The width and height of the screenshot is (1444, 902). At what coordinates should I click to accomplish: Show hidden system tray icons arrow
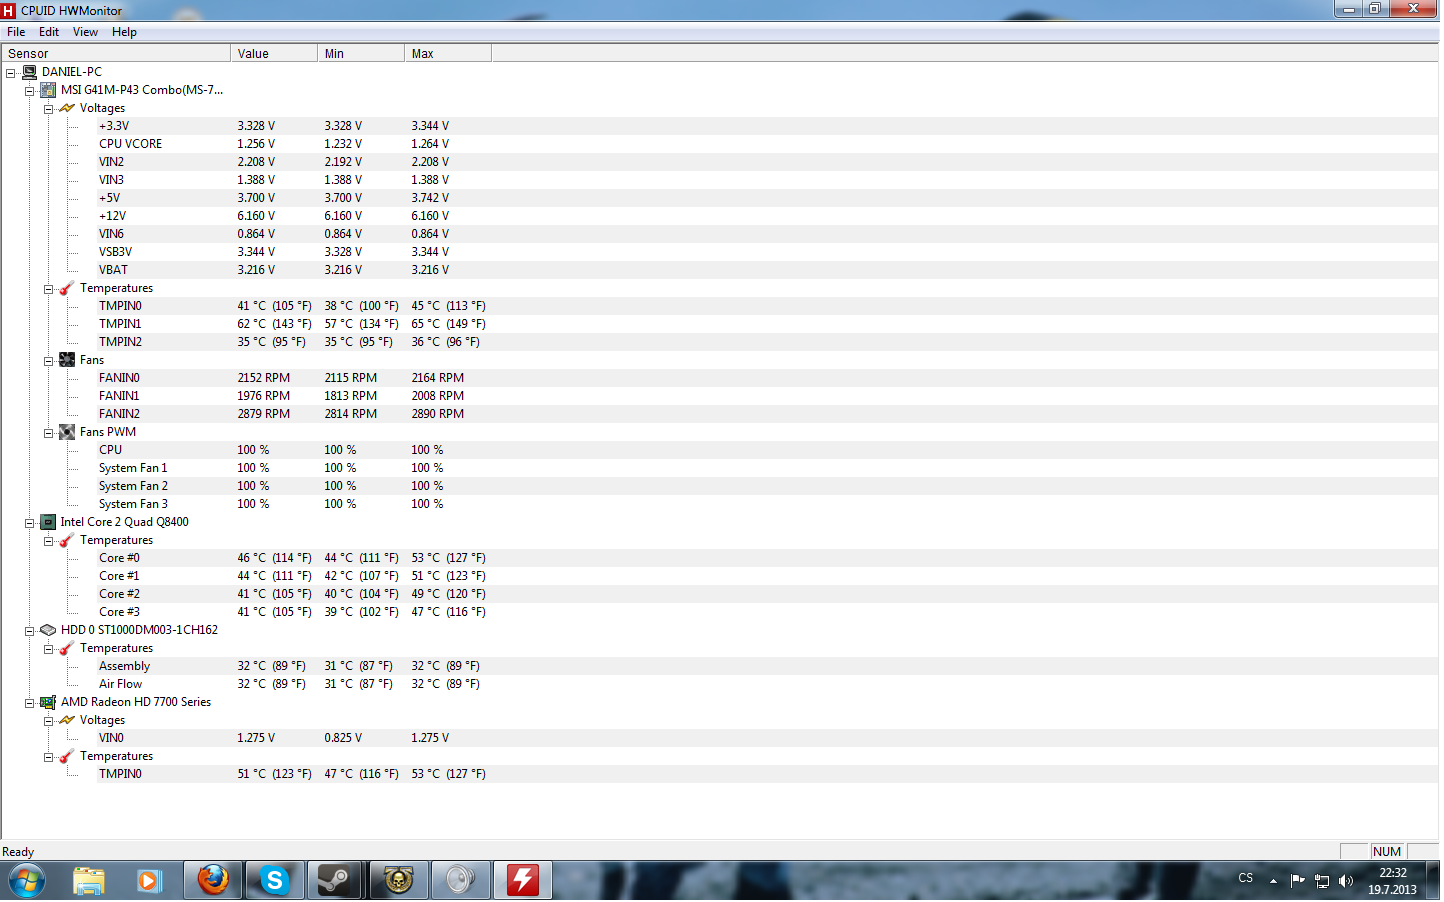click(x=1273, y=881)
